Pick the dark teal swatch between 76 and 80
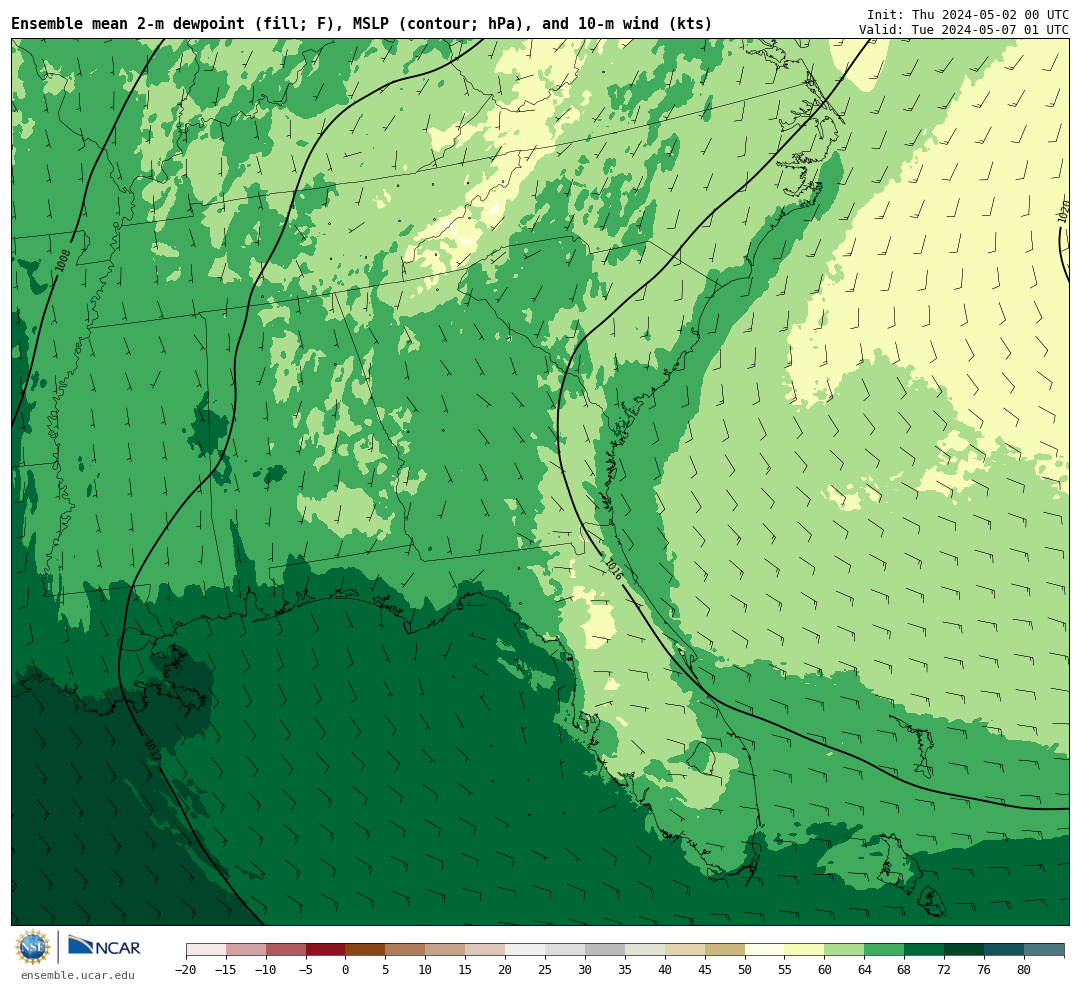Viewport: 1080px width, 988px height. 1005,950
